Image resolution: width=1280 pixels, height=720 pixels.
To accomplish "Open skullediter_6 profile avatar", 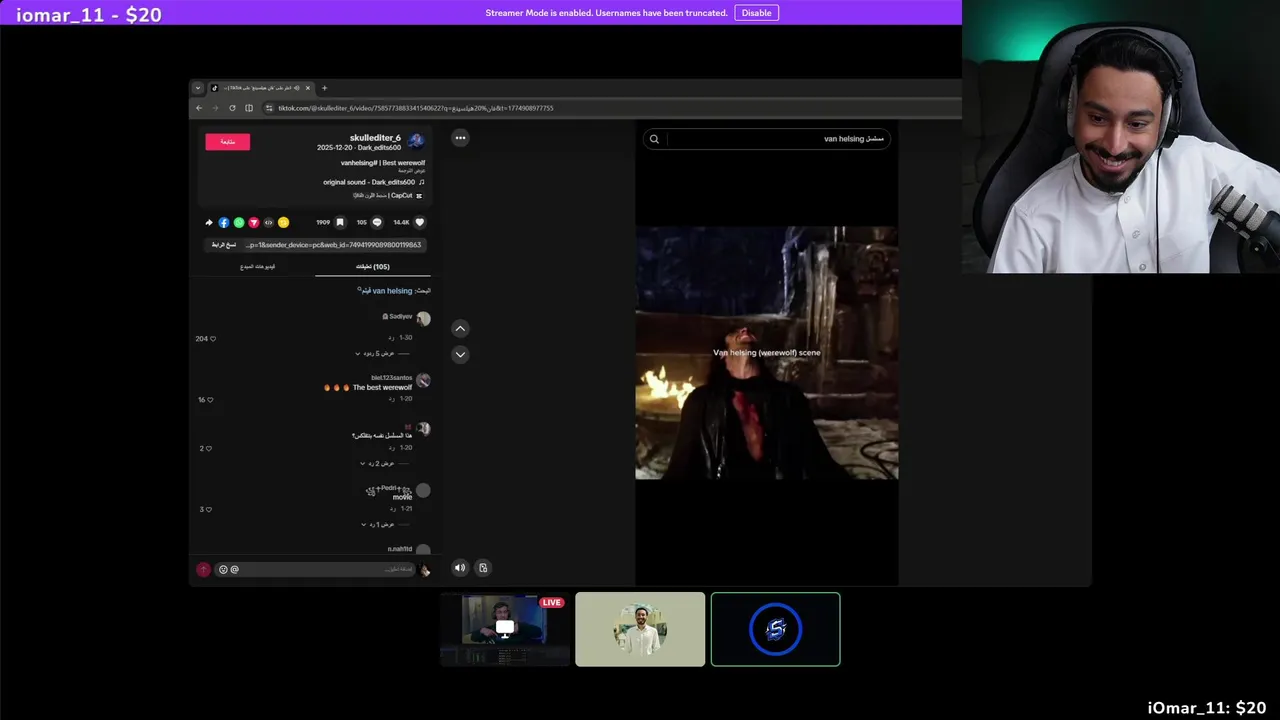I will [x=416, y=141].
